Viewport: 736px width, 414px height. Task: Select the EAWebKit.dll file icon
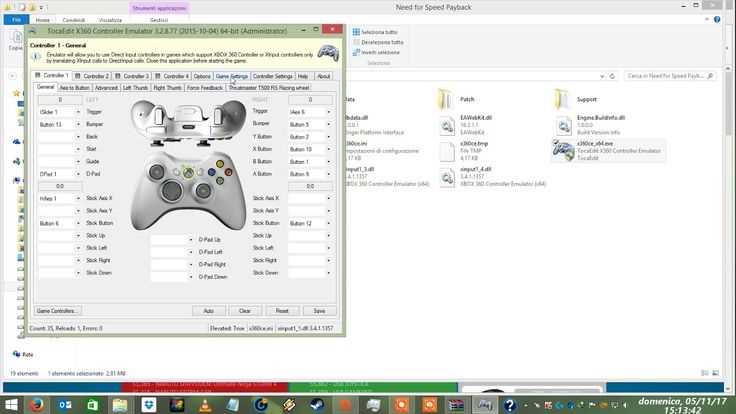click(x=447, y=125)
